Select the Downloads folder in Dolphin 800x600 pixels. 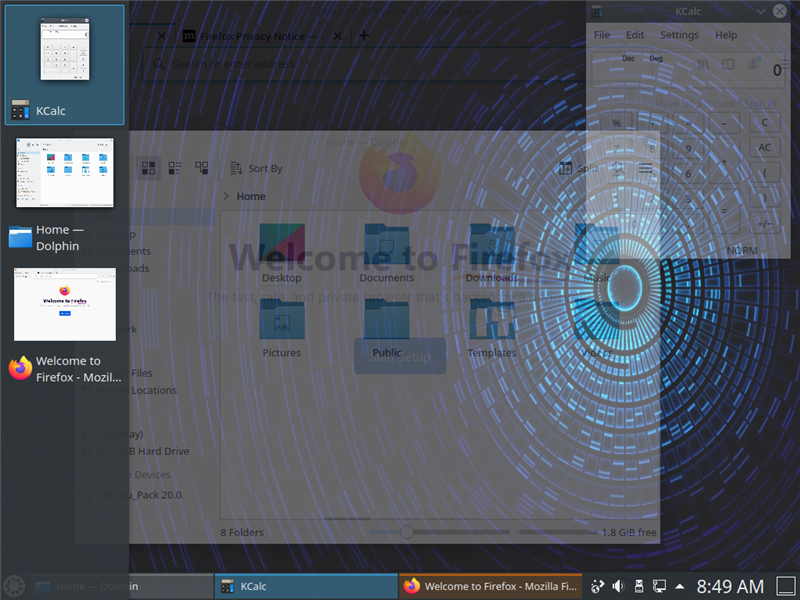point(492,253)
